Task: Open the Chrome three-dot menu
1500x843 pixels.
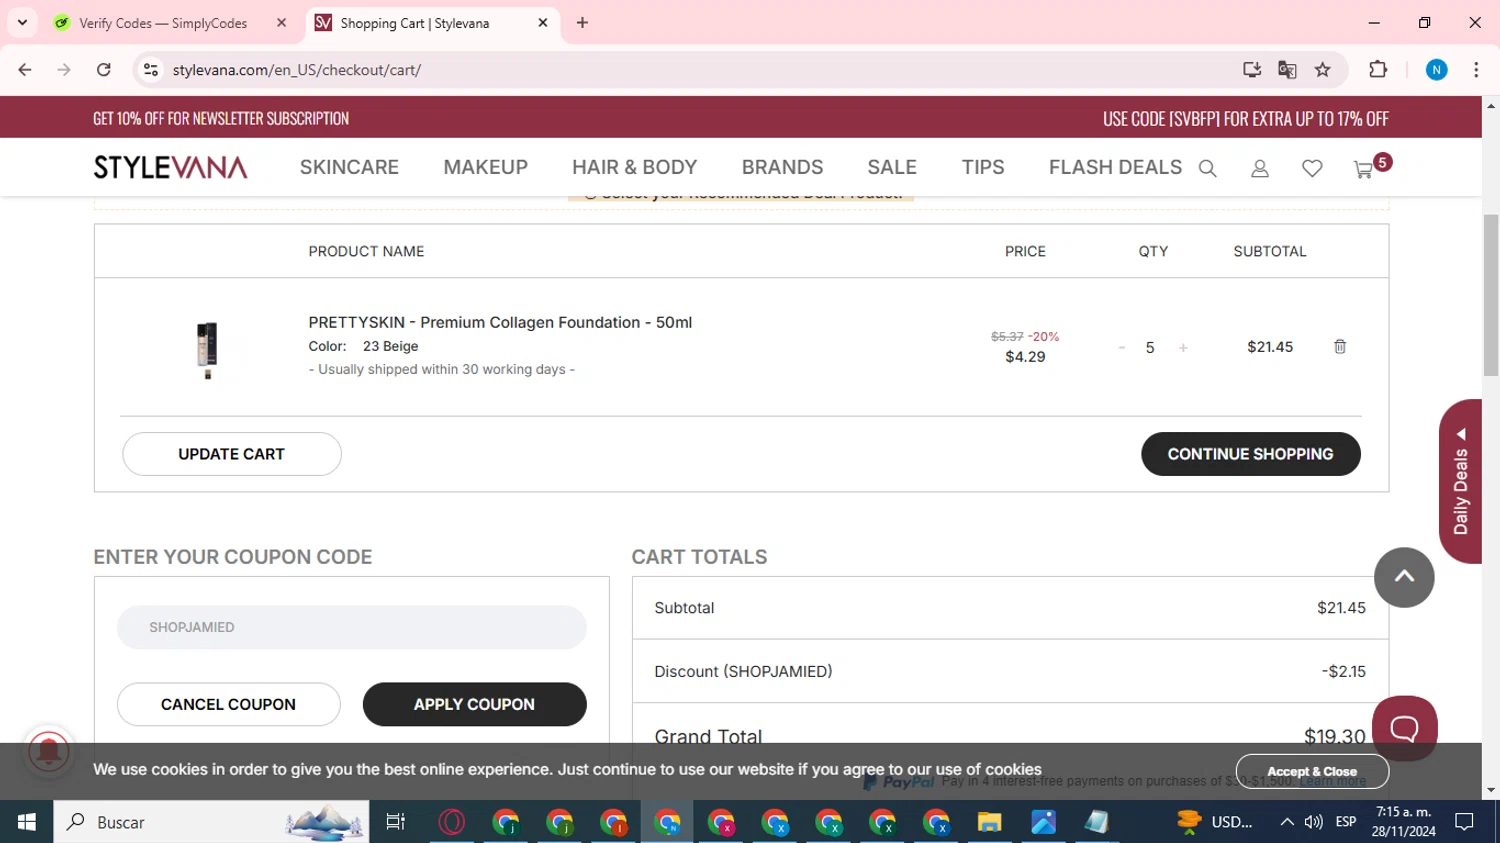Action: 1476,70
